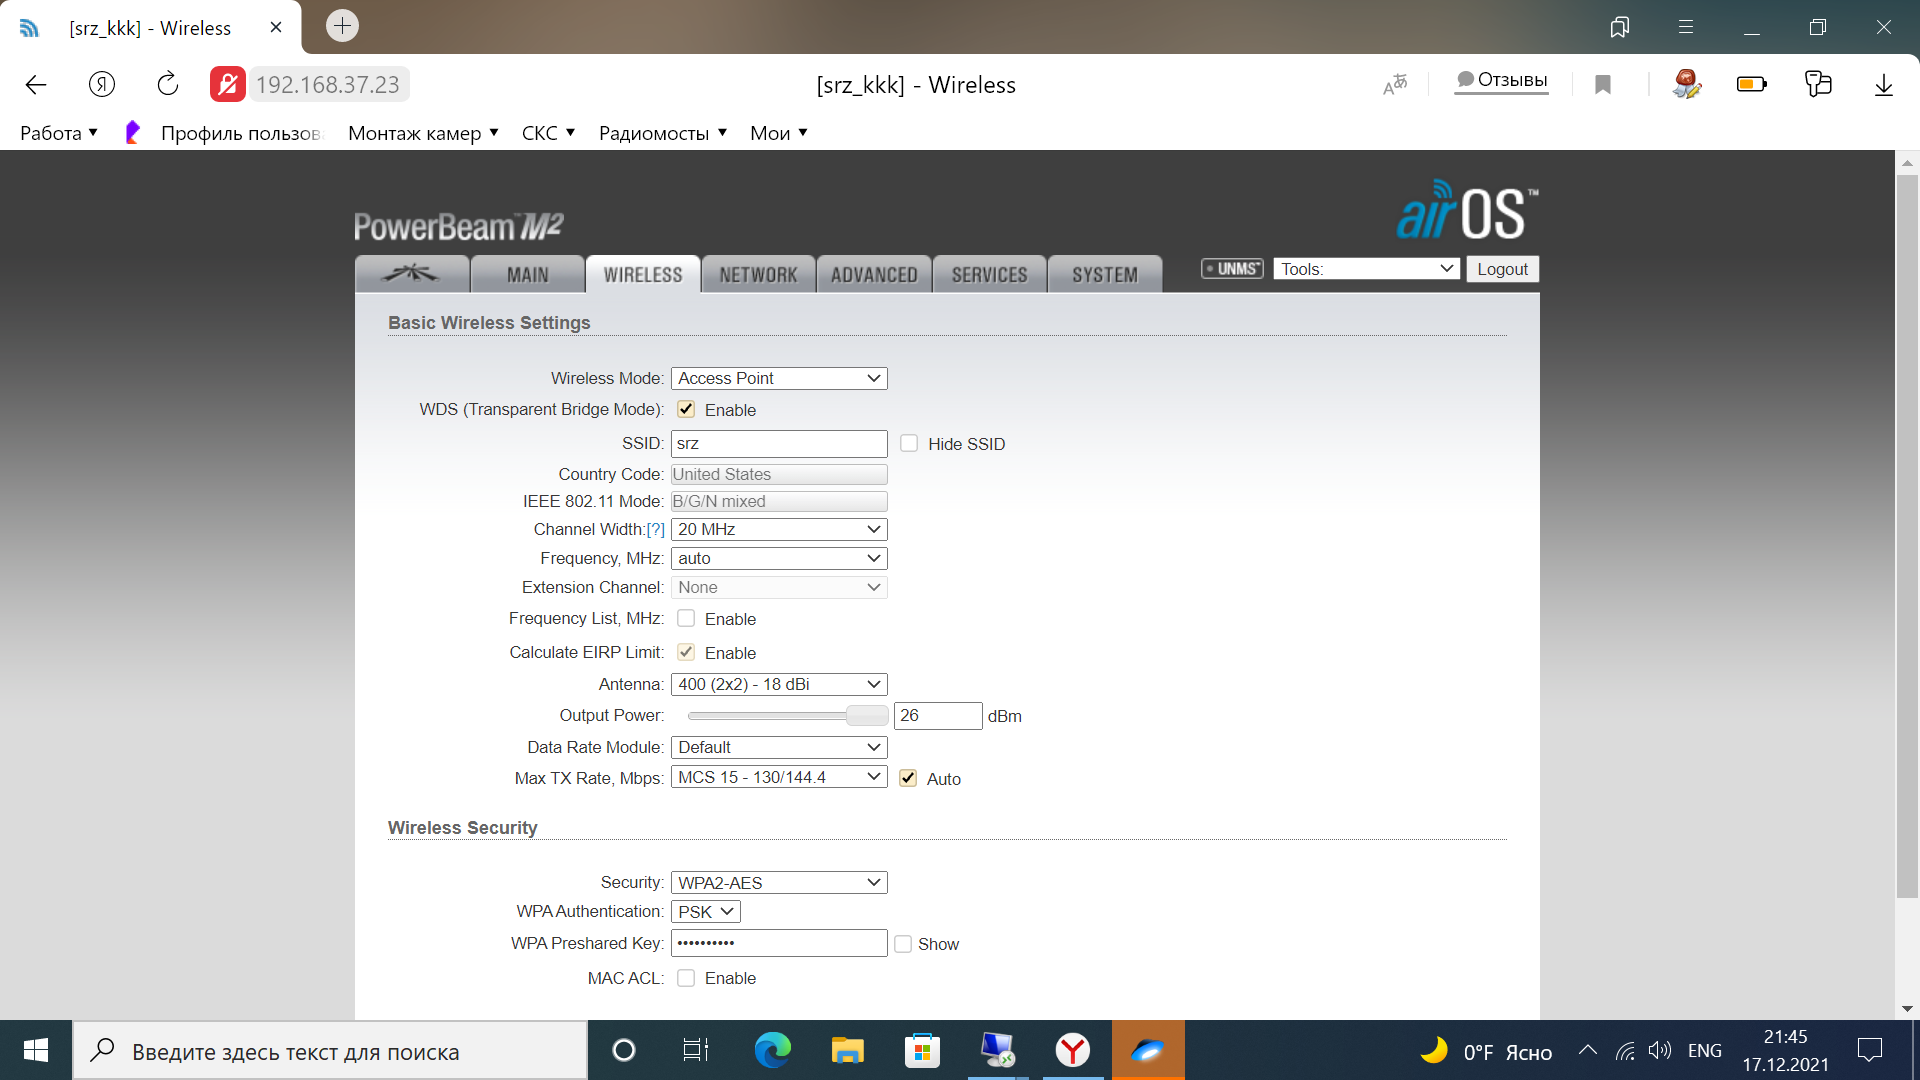The image size is (1920, 1080).
Task: Open Microsoft Store from taskbar
Action: [x=922, y=1050]
